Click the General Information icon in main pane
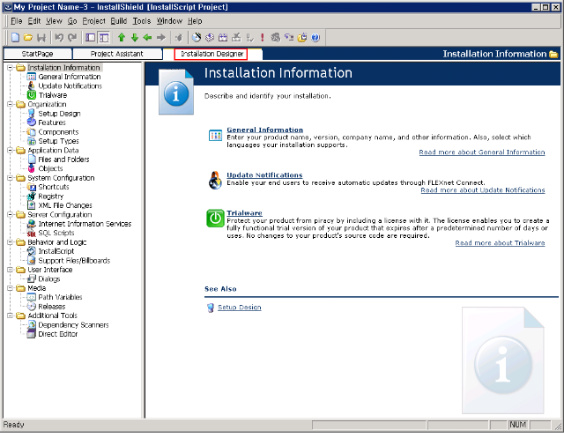The image size is (564, 433). 215,135
